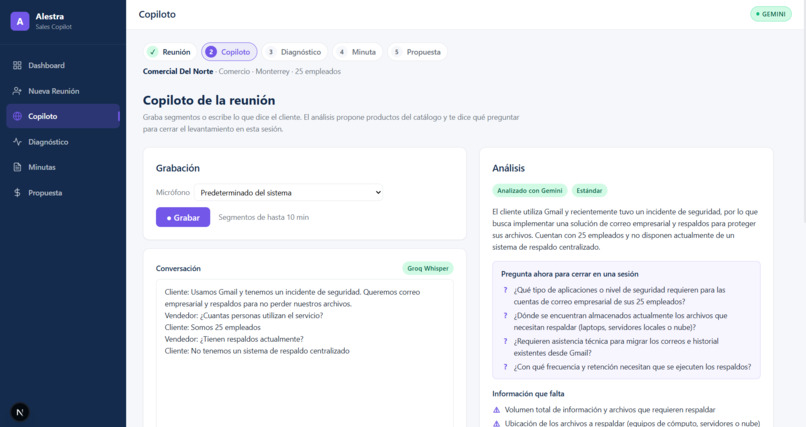Click the Vendedor: ¿Tienen respaldos actualmente? line
The height and width of the screenshot is (427, 806).
(234, 339)
